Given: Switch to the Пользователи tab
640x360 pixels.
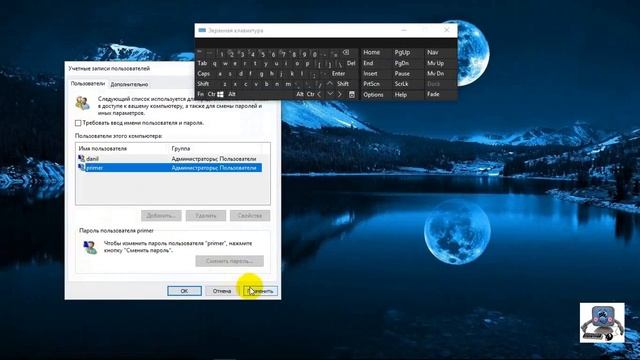Looking at the screenshot, I should point(88,84).
